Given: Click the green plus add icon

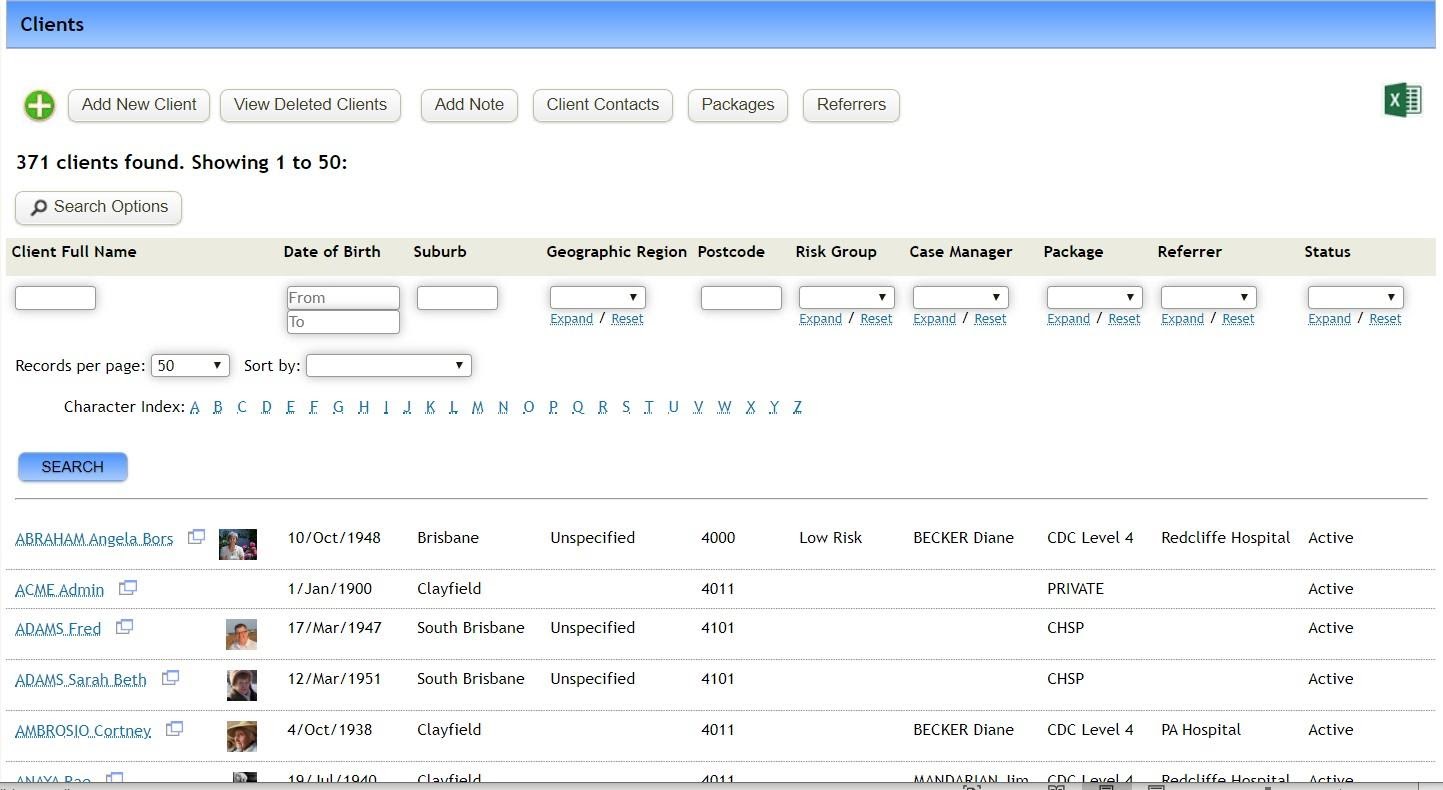Looking at the screenshot, I should pyautogui.click(x=38, y=105).
